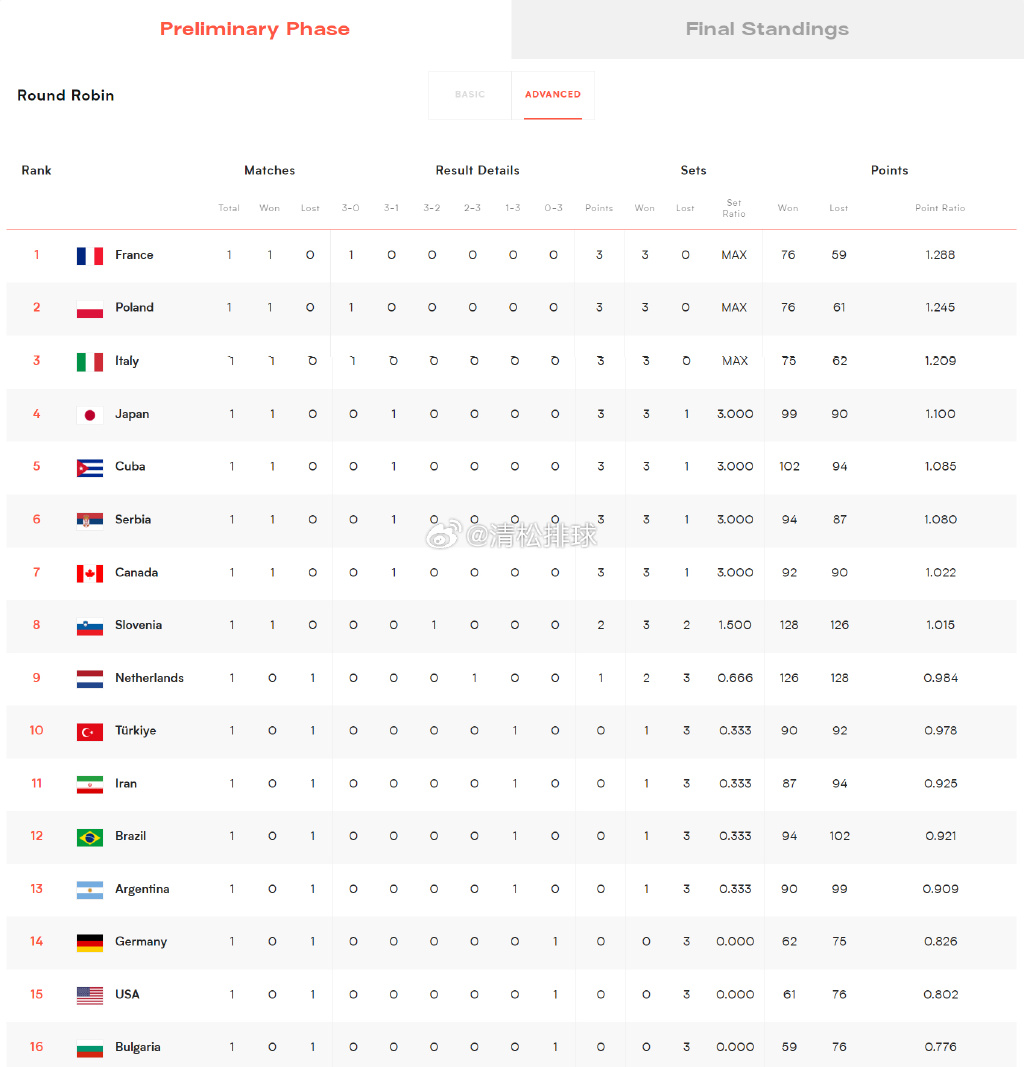
Task: Click the Set Ratio column header
Action: click(734, 208)
